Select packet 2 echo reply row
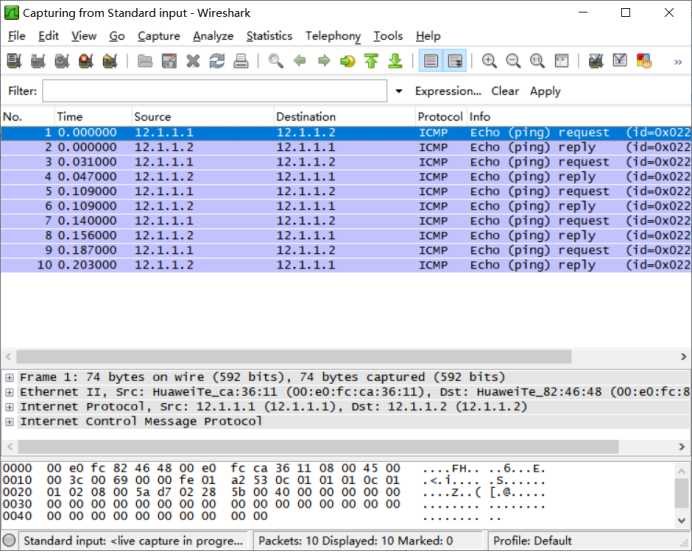The height and width of the screenshot is (552, 692). click(x=346, y=147)
